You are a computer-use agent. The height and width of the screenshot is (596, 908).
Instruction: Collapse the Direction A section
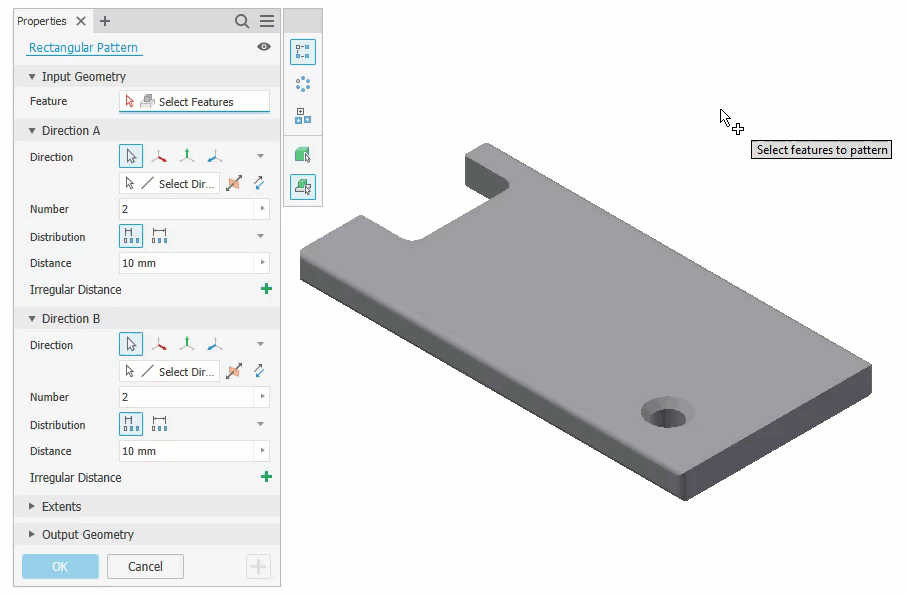tap(32, 131)
